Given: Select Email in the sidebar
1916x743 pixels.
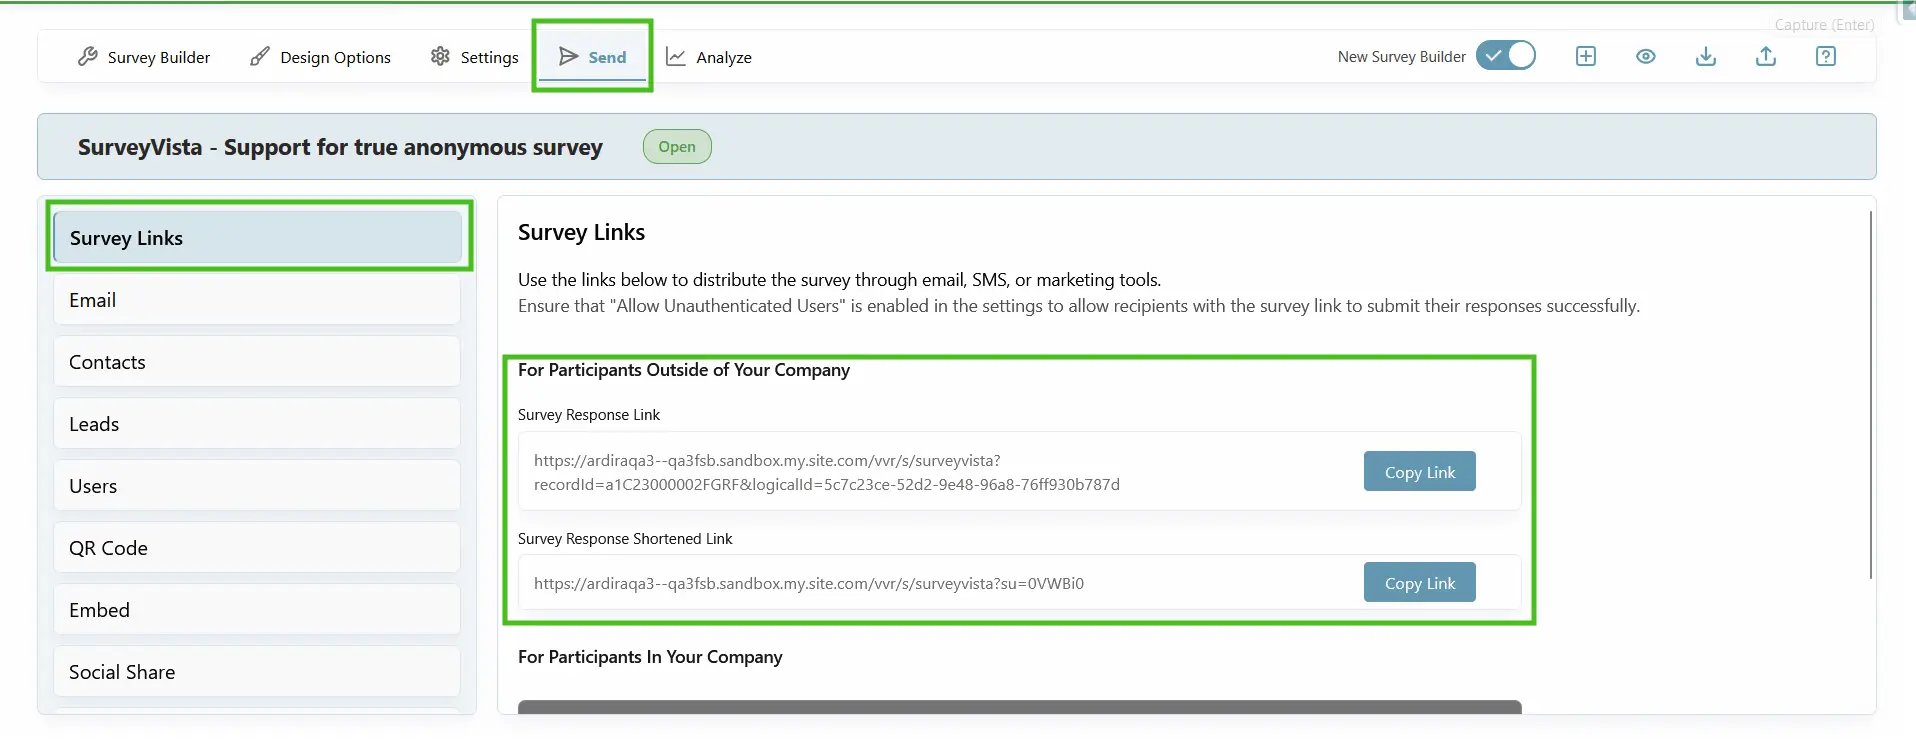Looking at the screenshot, I should (257, 300).
